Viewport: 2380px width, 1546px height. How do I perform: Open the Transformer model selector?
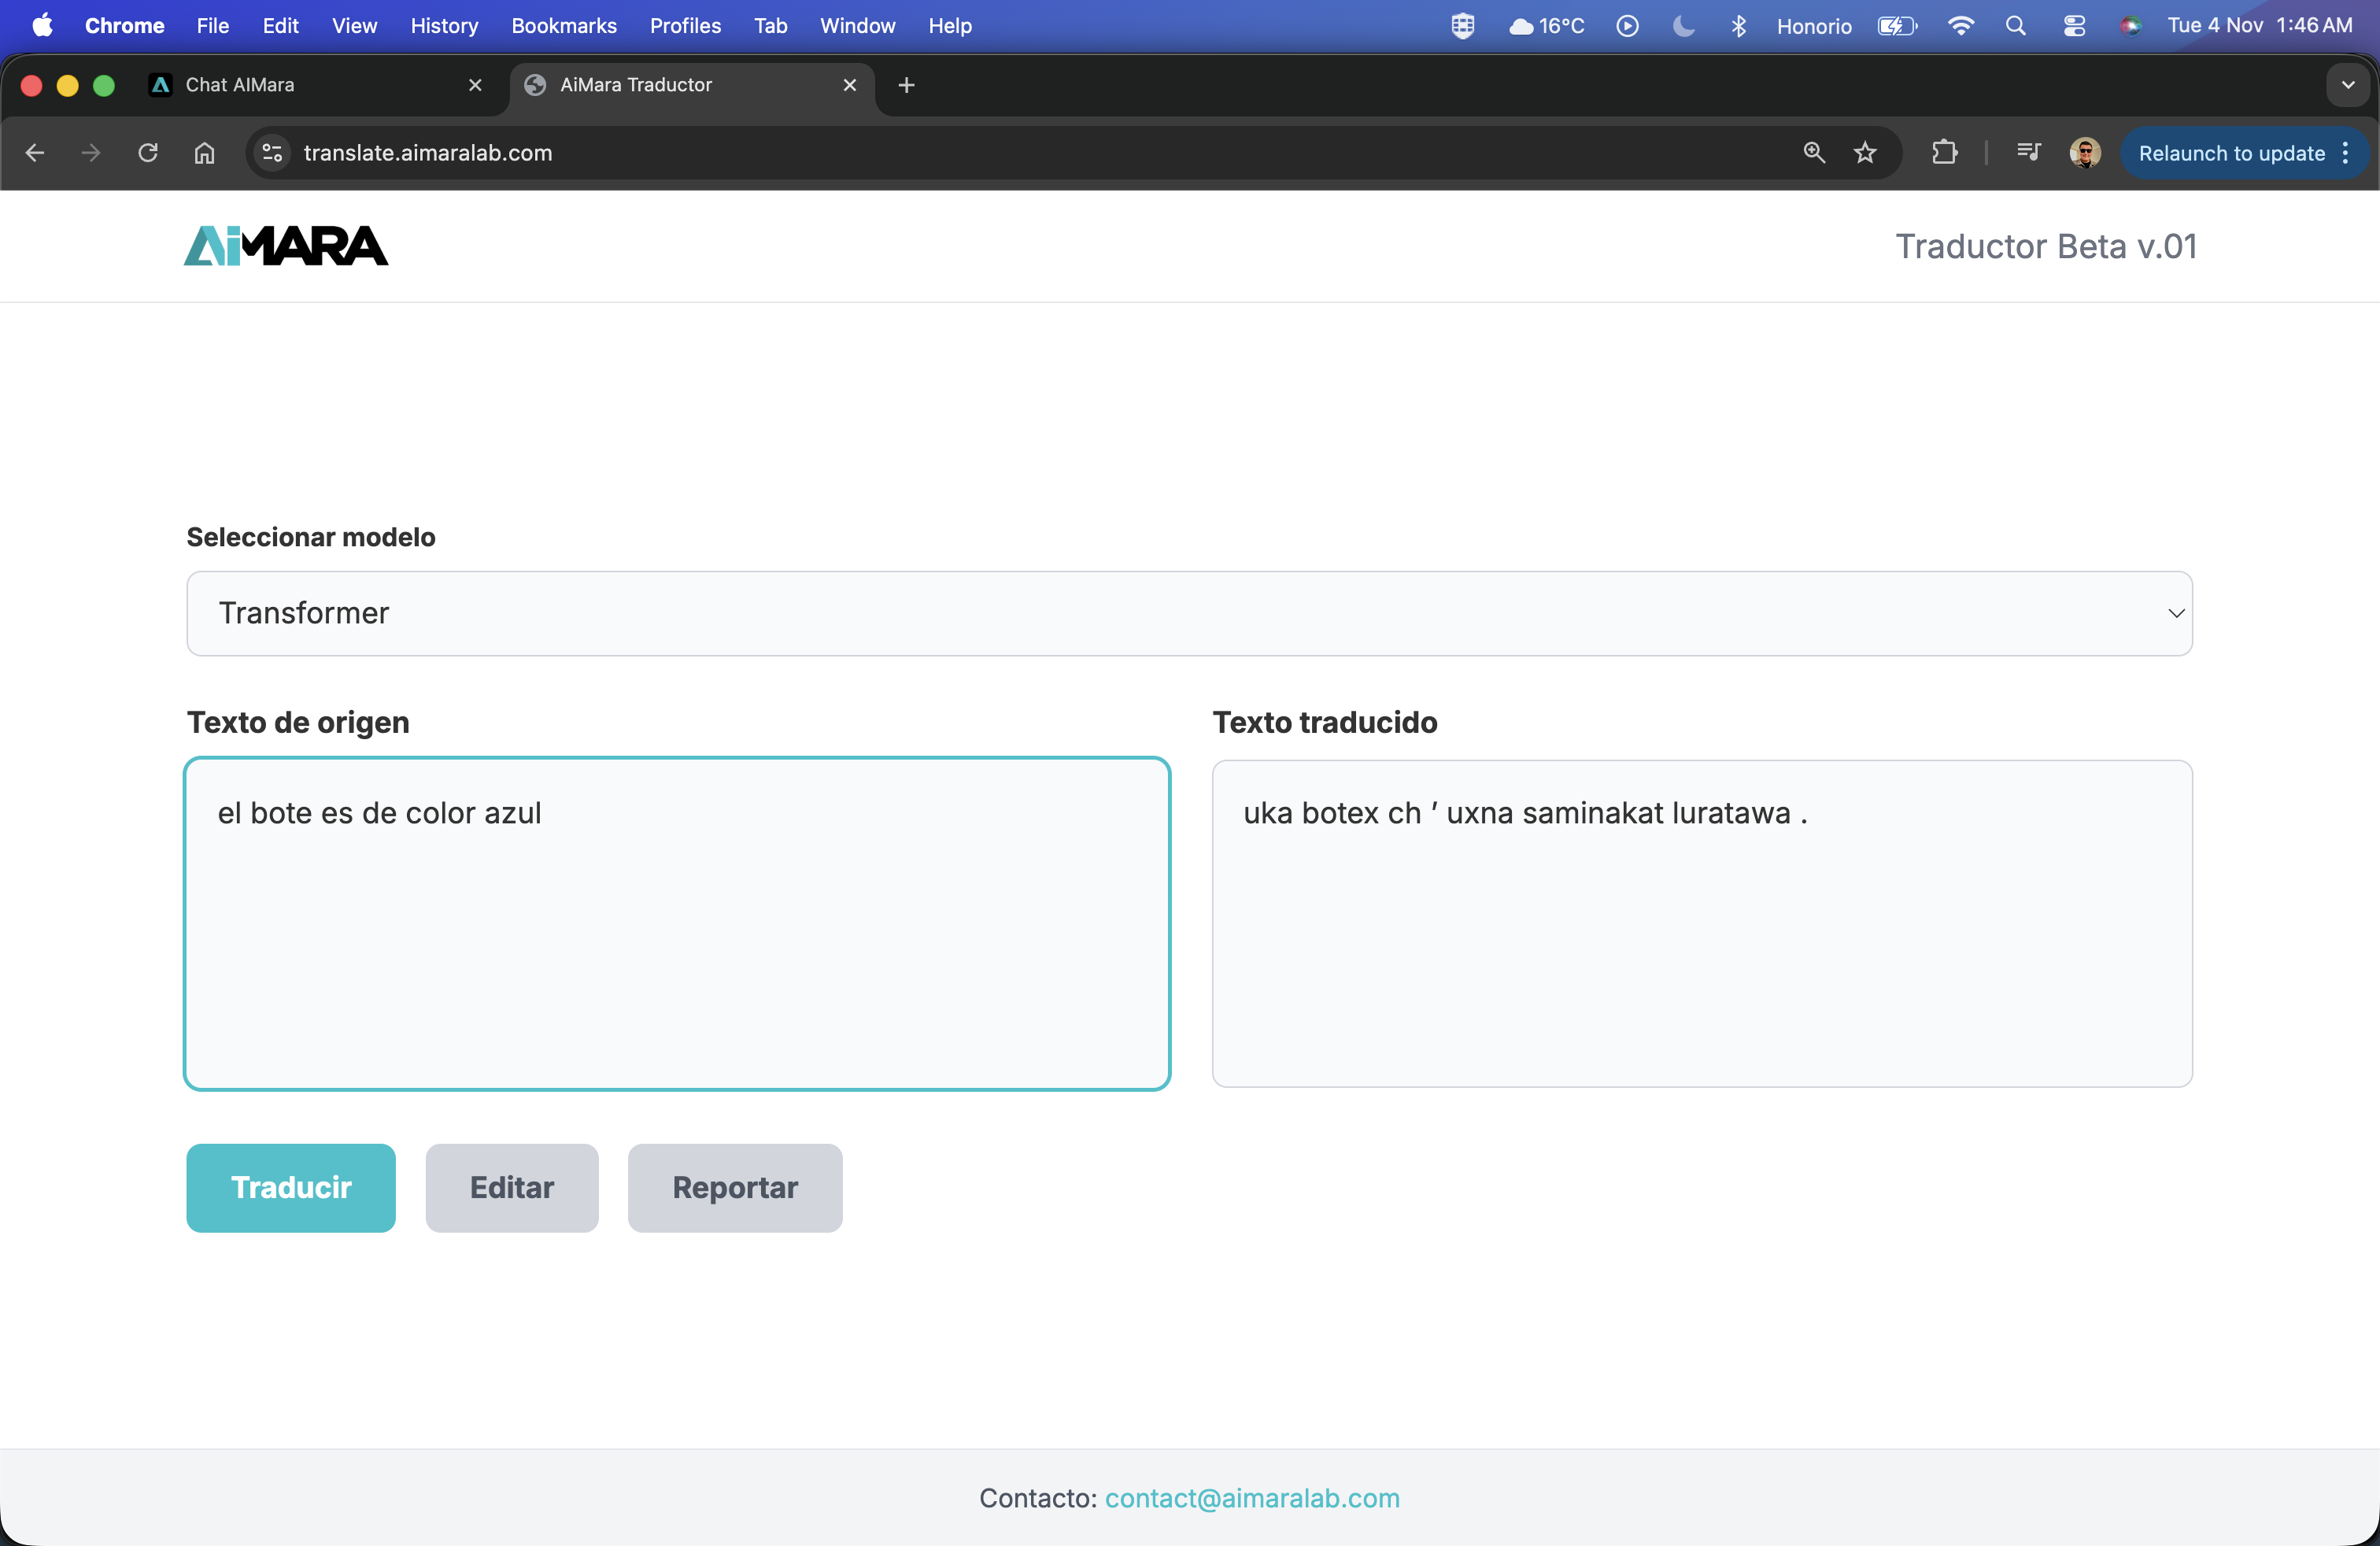(1189, 613)
